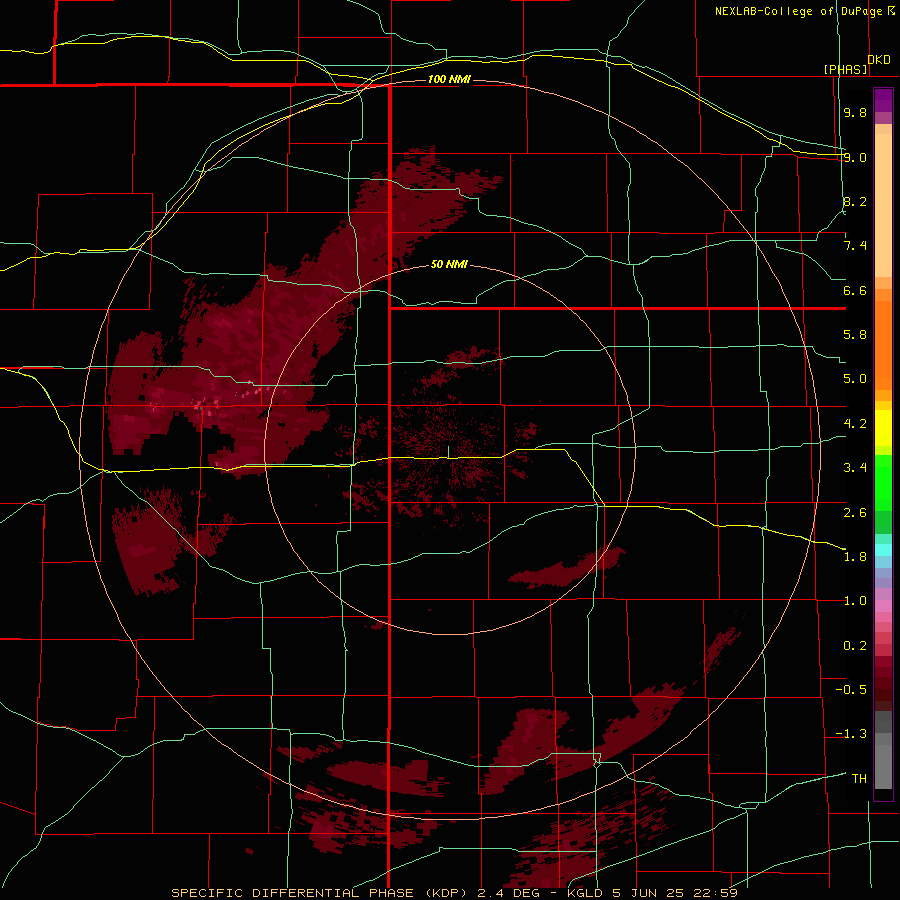The image size is (900, 900).
Task: Click the 1.8 value on color scale
Action: coord(855,557)
